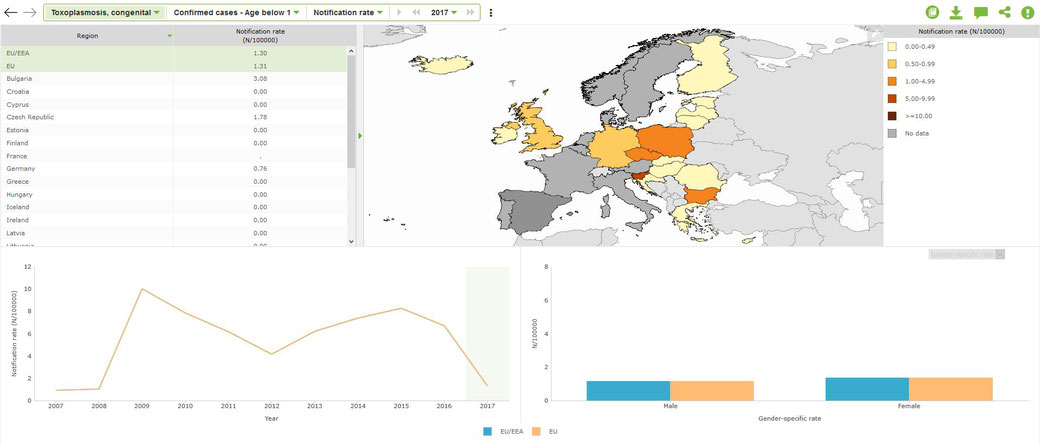Click the 1.78 value for Czech Republic
Screen dimensions: 1040x445
[x=260, y=117]
